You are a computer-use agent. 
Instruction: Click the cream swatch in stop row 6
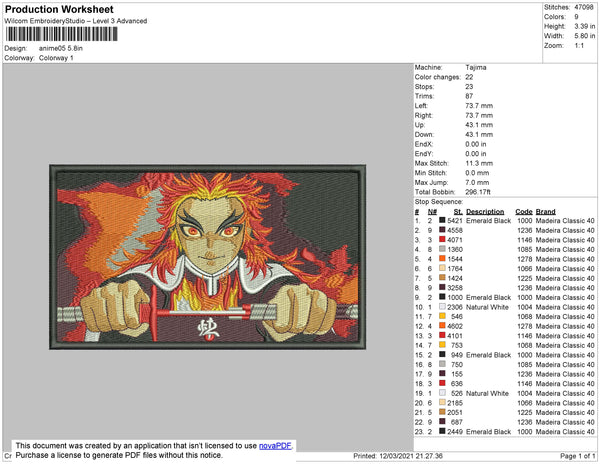tap(442, 269)
